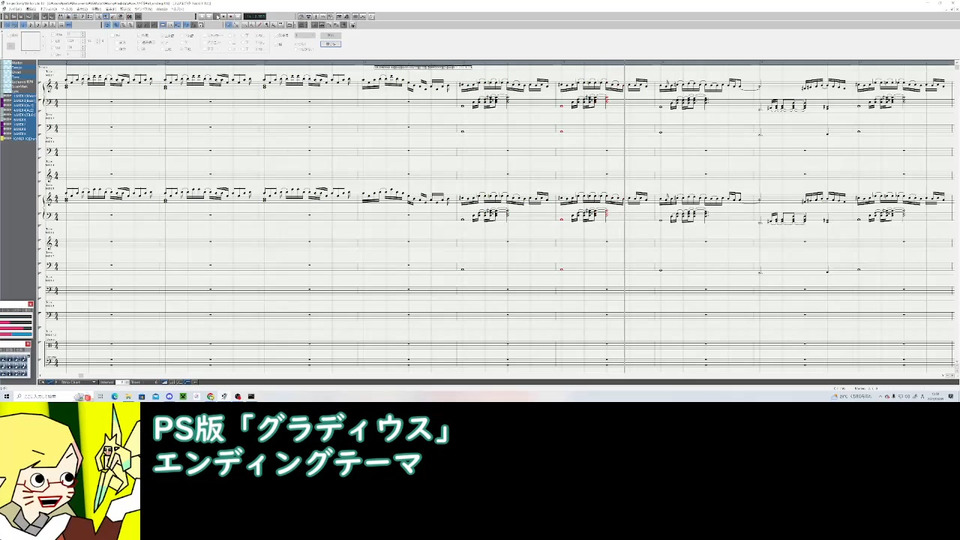
Task: Open the 編集 menu
Action: [x=31, y=9]
